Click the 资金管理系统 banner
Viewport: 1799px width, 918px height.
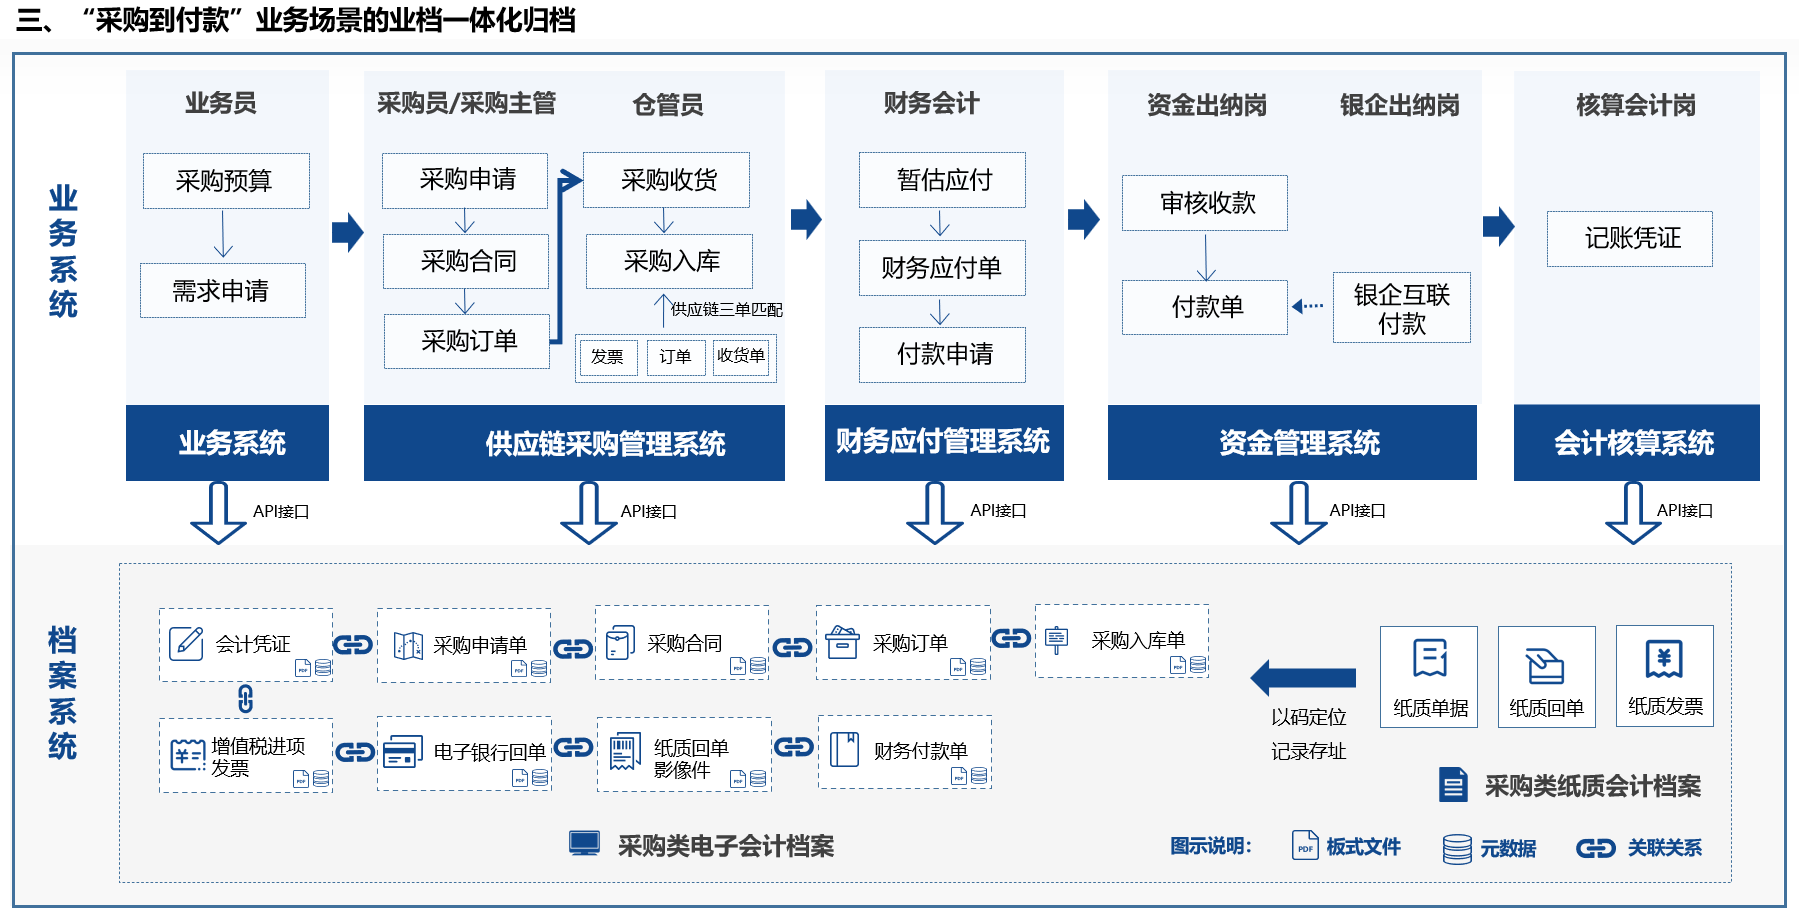point(1292,443)
